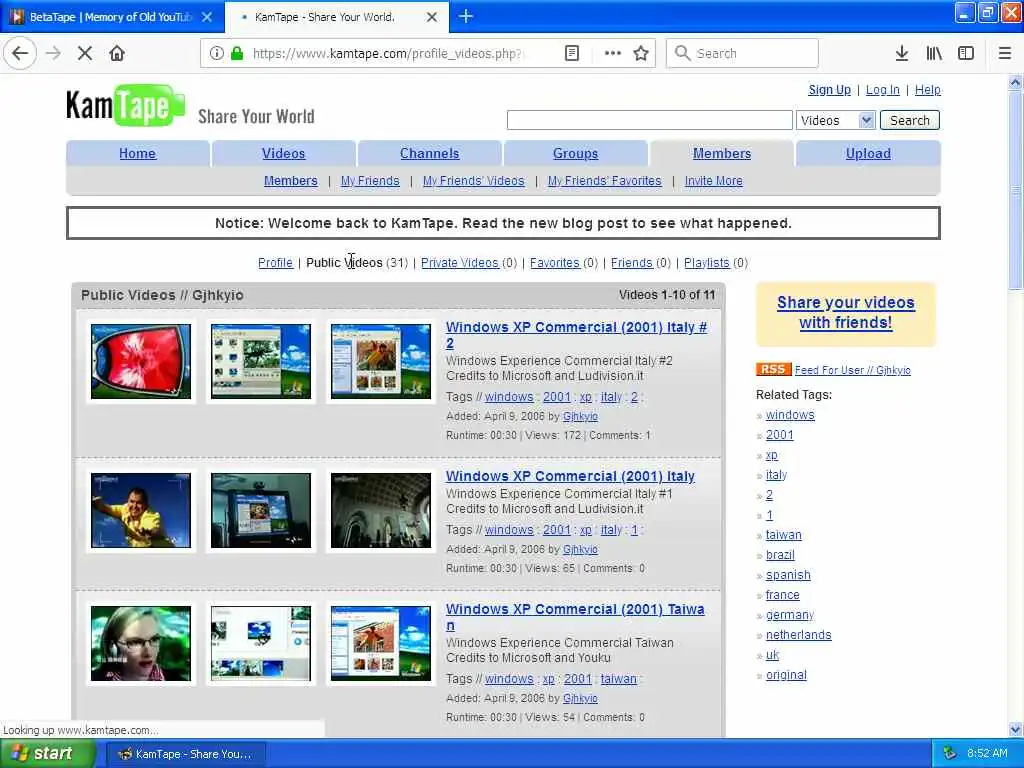Image resolution: width=1024 pixels, height=768 pixels.
Task: Open the Videos navigation tab
Action: (x=283, y=153)
